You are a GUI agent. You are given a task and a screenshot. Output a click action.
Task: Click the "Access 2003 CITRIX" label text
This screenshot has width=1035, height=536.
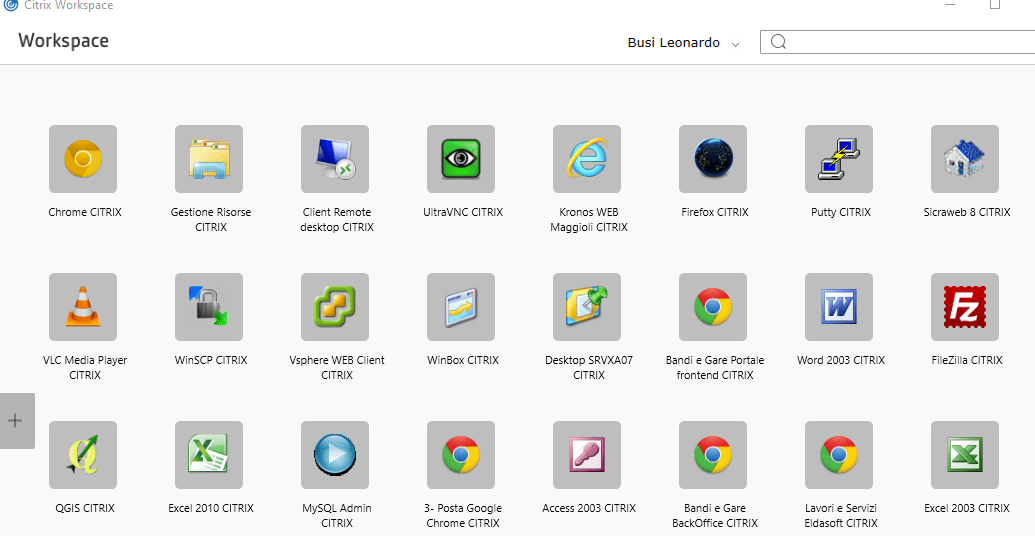(x=589, y=508)
